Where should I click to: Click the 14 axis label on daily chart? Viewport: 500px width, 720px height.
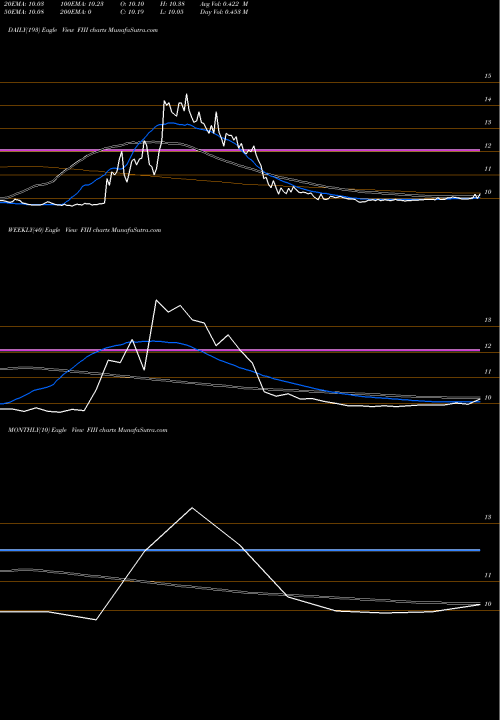coord(488,99)
